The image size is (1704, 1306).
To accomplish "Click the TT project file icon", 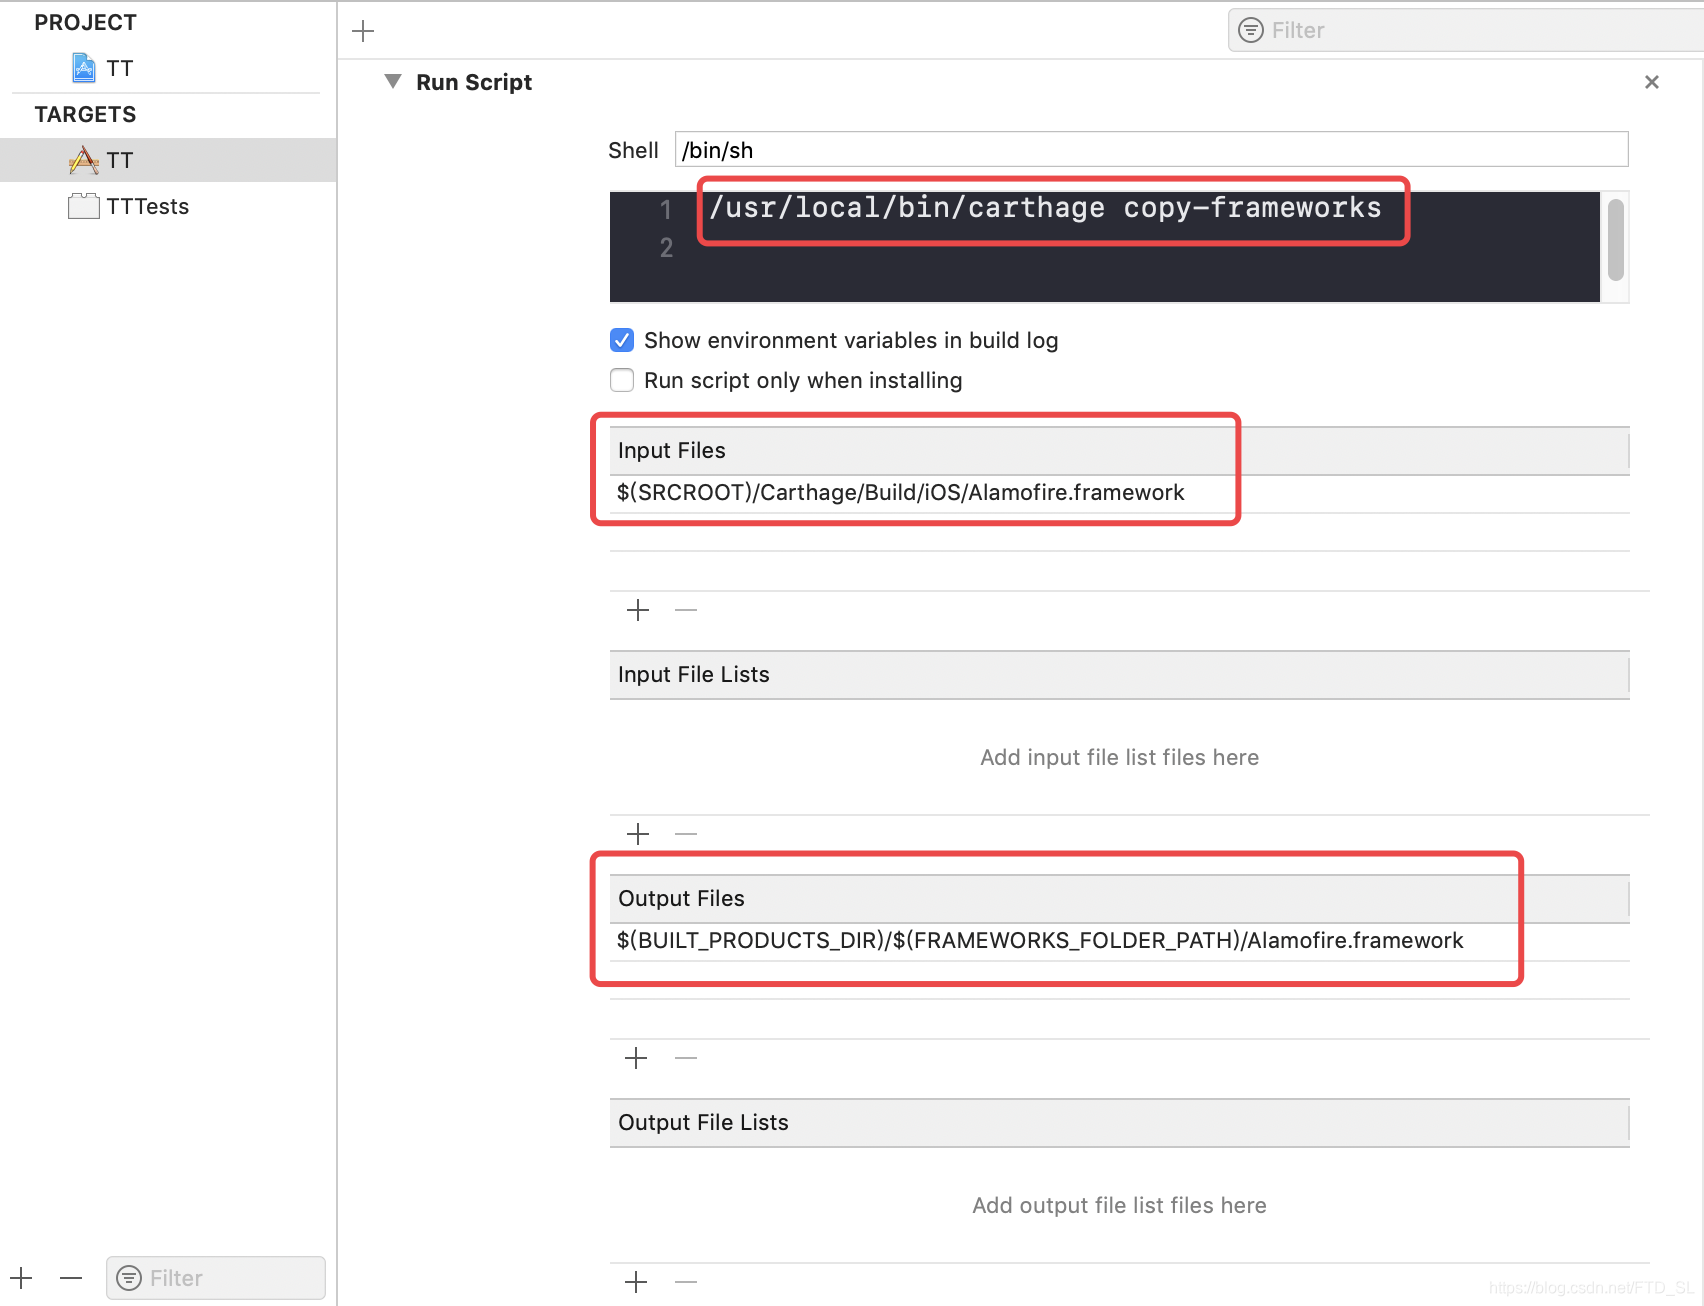I will click(x=84, y=68).
